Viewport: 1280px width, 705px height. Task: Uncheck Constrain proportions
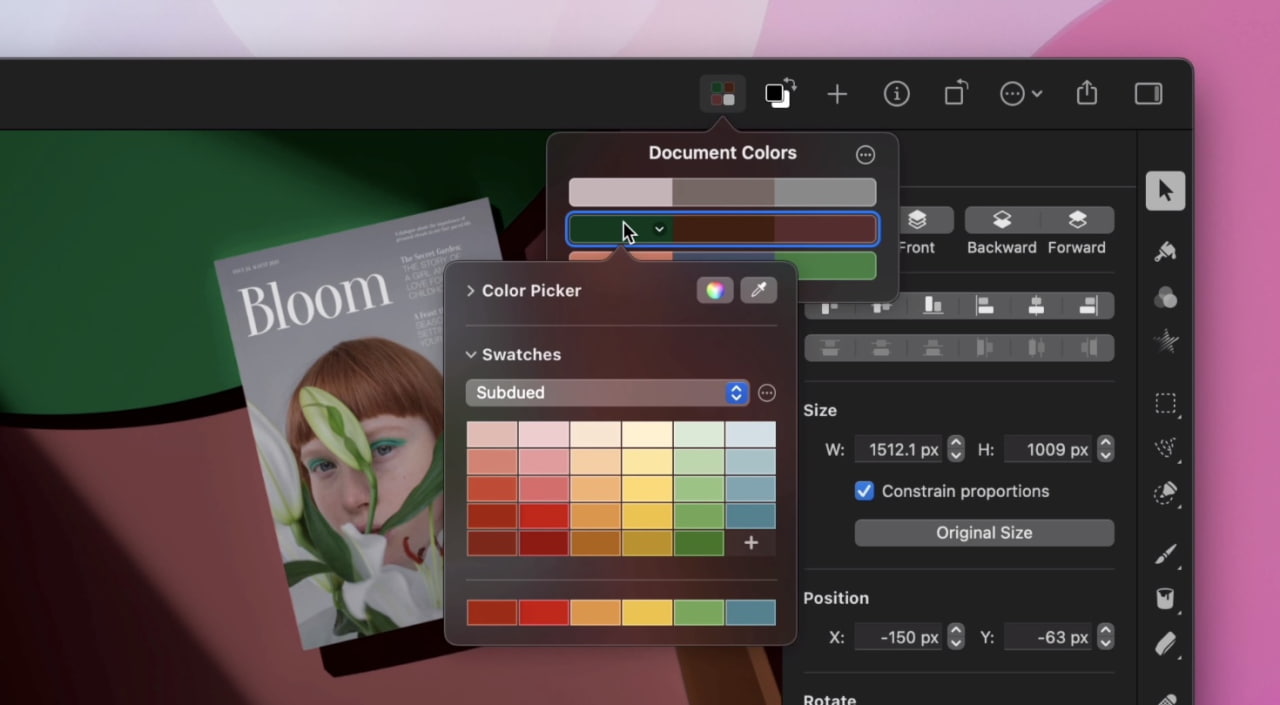pos(864,491)
